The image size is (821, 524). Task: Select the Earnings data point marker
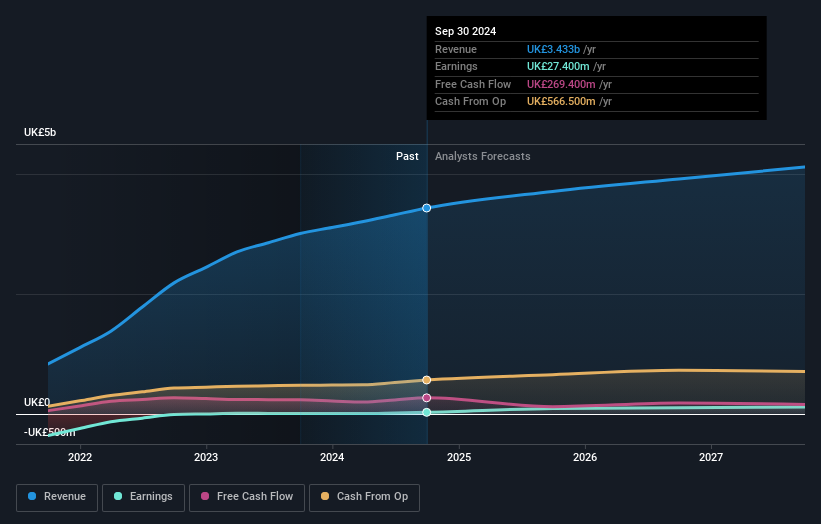[x=427, y=412]
